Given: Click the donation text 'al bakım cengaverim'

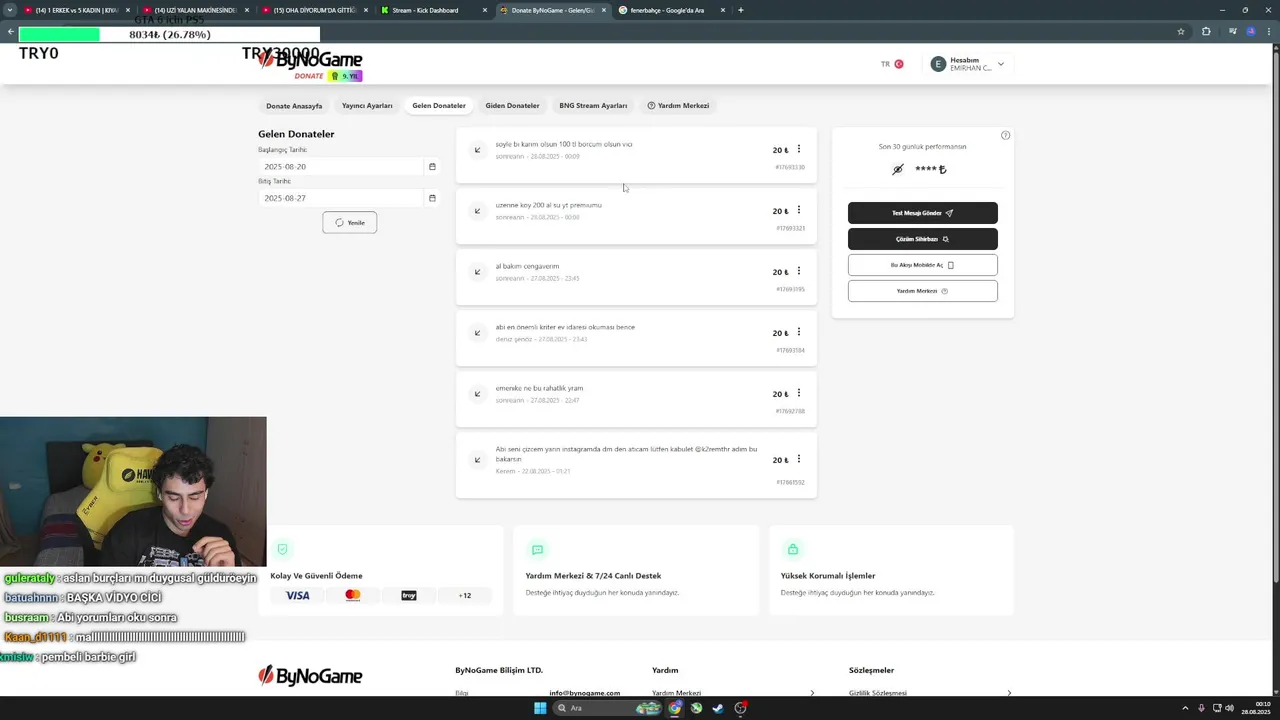Looking at the screenshot, I should click(x=527, y=266).
